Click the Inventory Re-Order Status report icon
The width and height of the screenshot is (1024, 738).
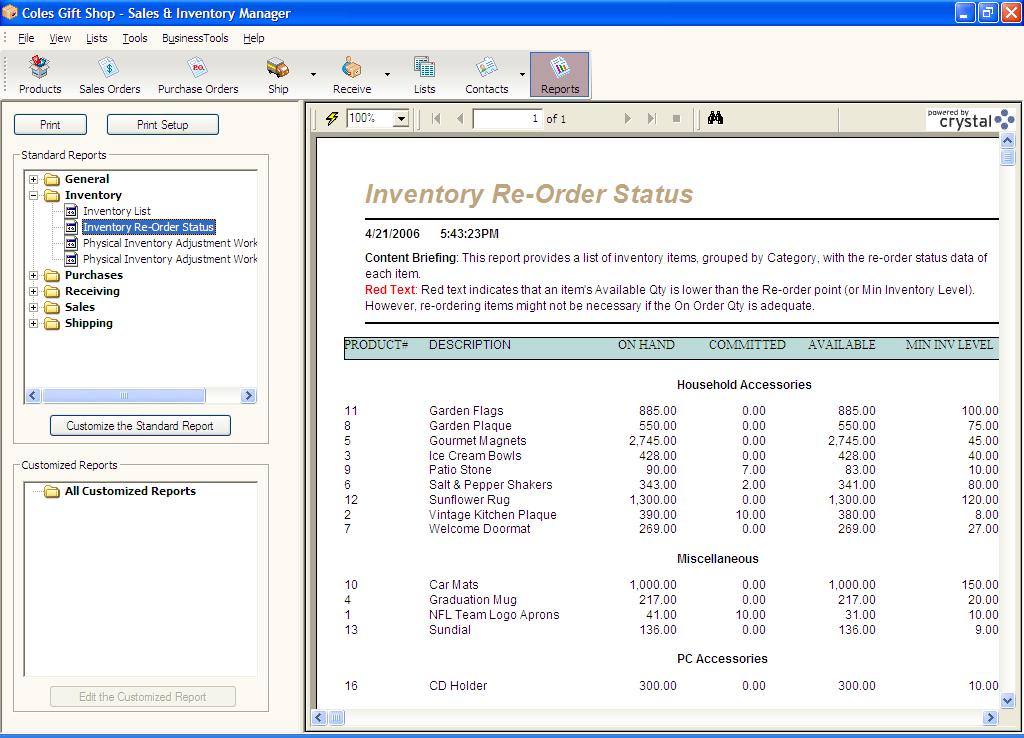click(x=72, y=227)
